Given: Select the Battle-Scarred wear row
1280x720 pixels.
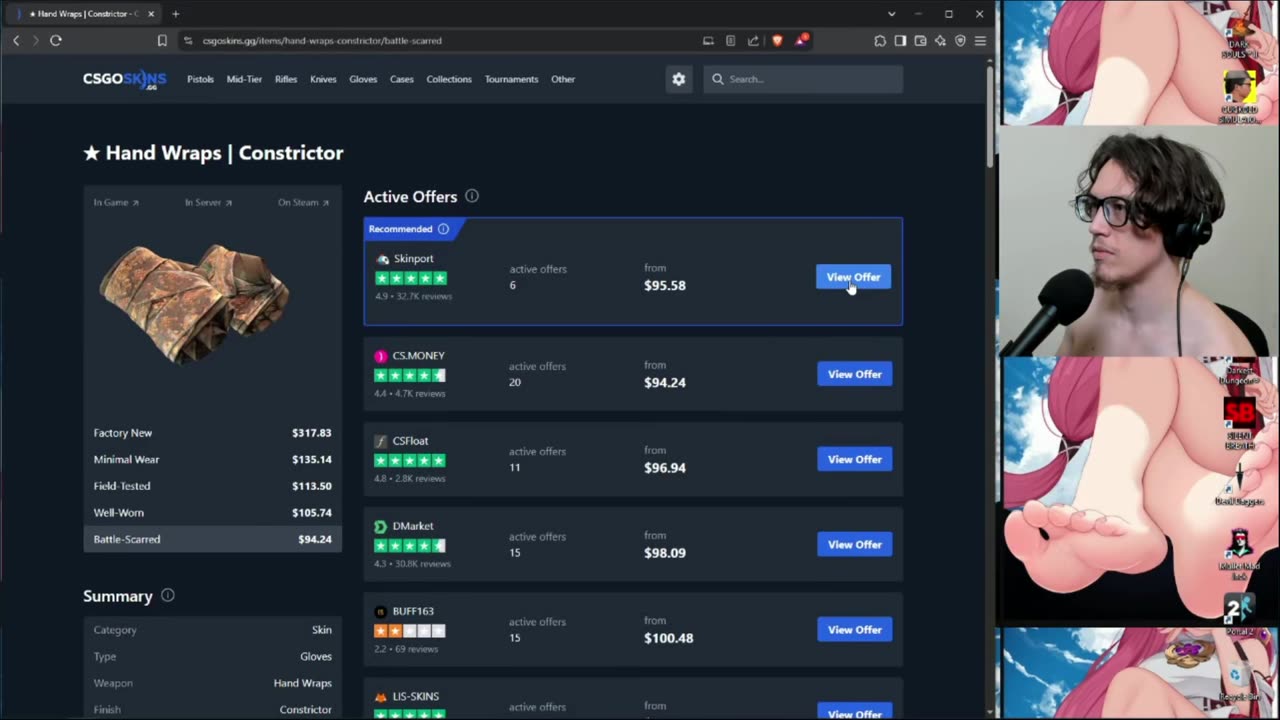Looking at the screenshot, I should (x=212, y=539).
